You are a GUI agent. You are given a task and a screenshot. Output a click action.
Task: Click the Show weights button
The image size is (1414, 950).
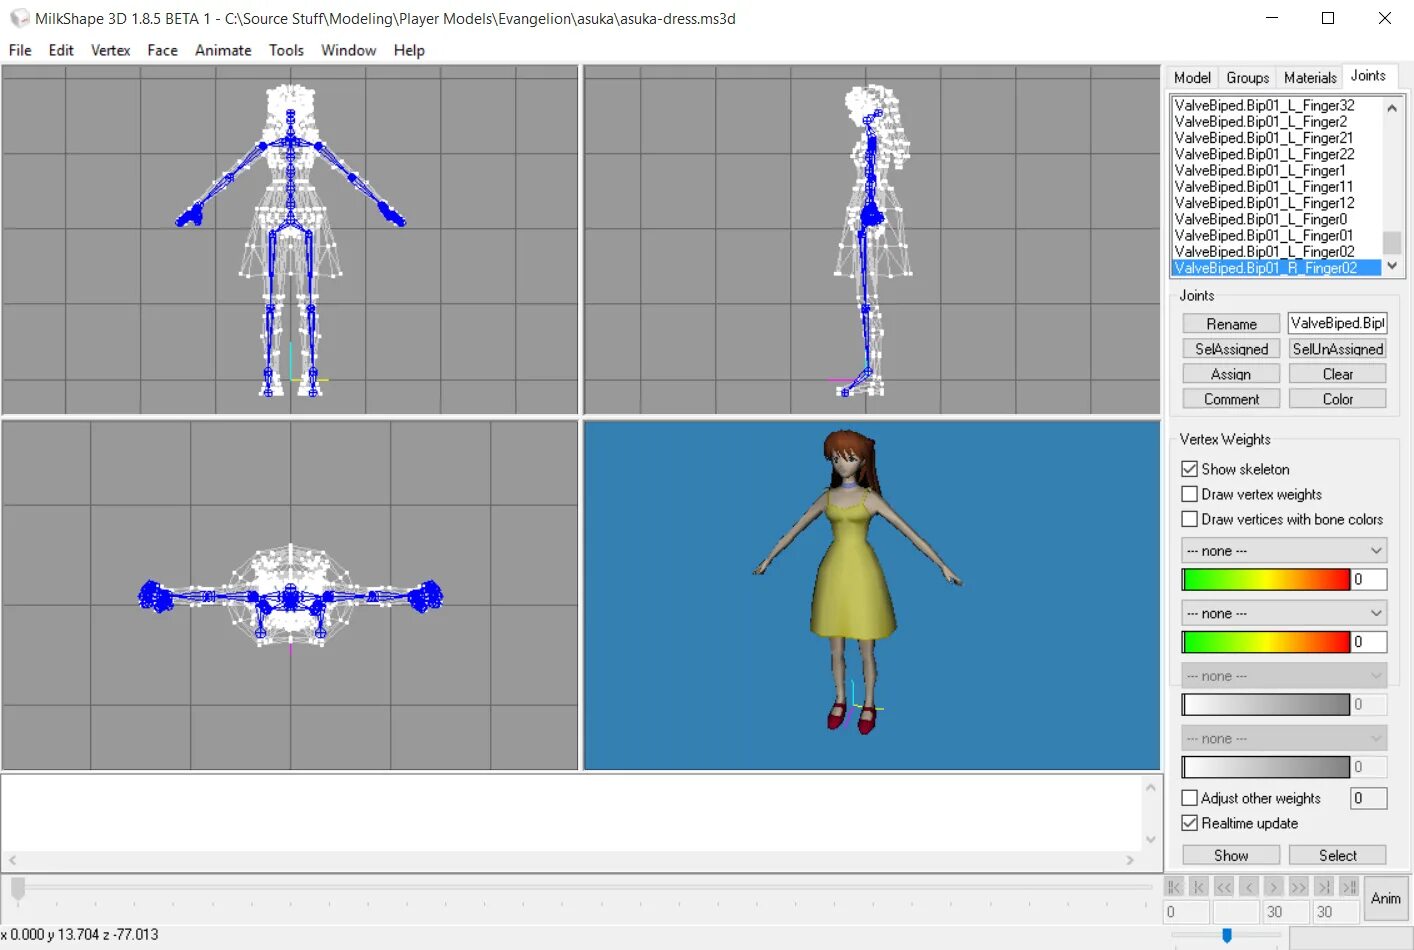point(1231,855)
